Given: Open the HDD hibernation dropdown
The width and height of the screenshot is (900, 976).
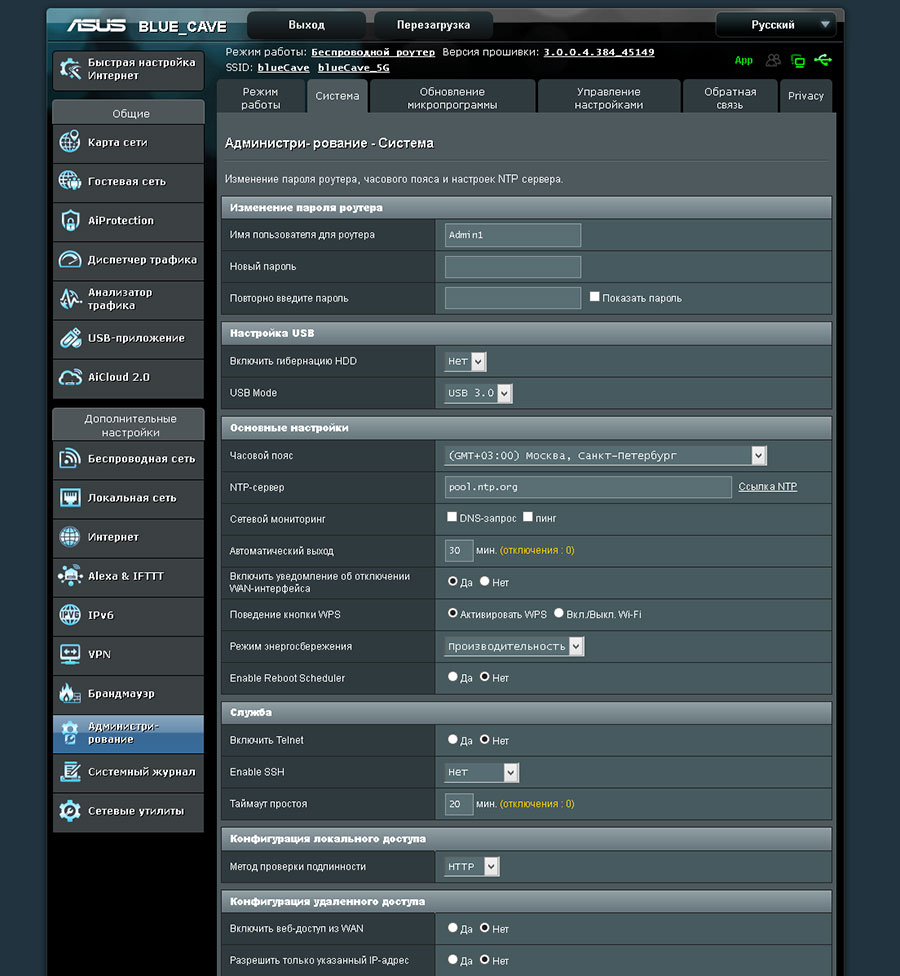Looking at the screenshot, I should click(465, 361).
